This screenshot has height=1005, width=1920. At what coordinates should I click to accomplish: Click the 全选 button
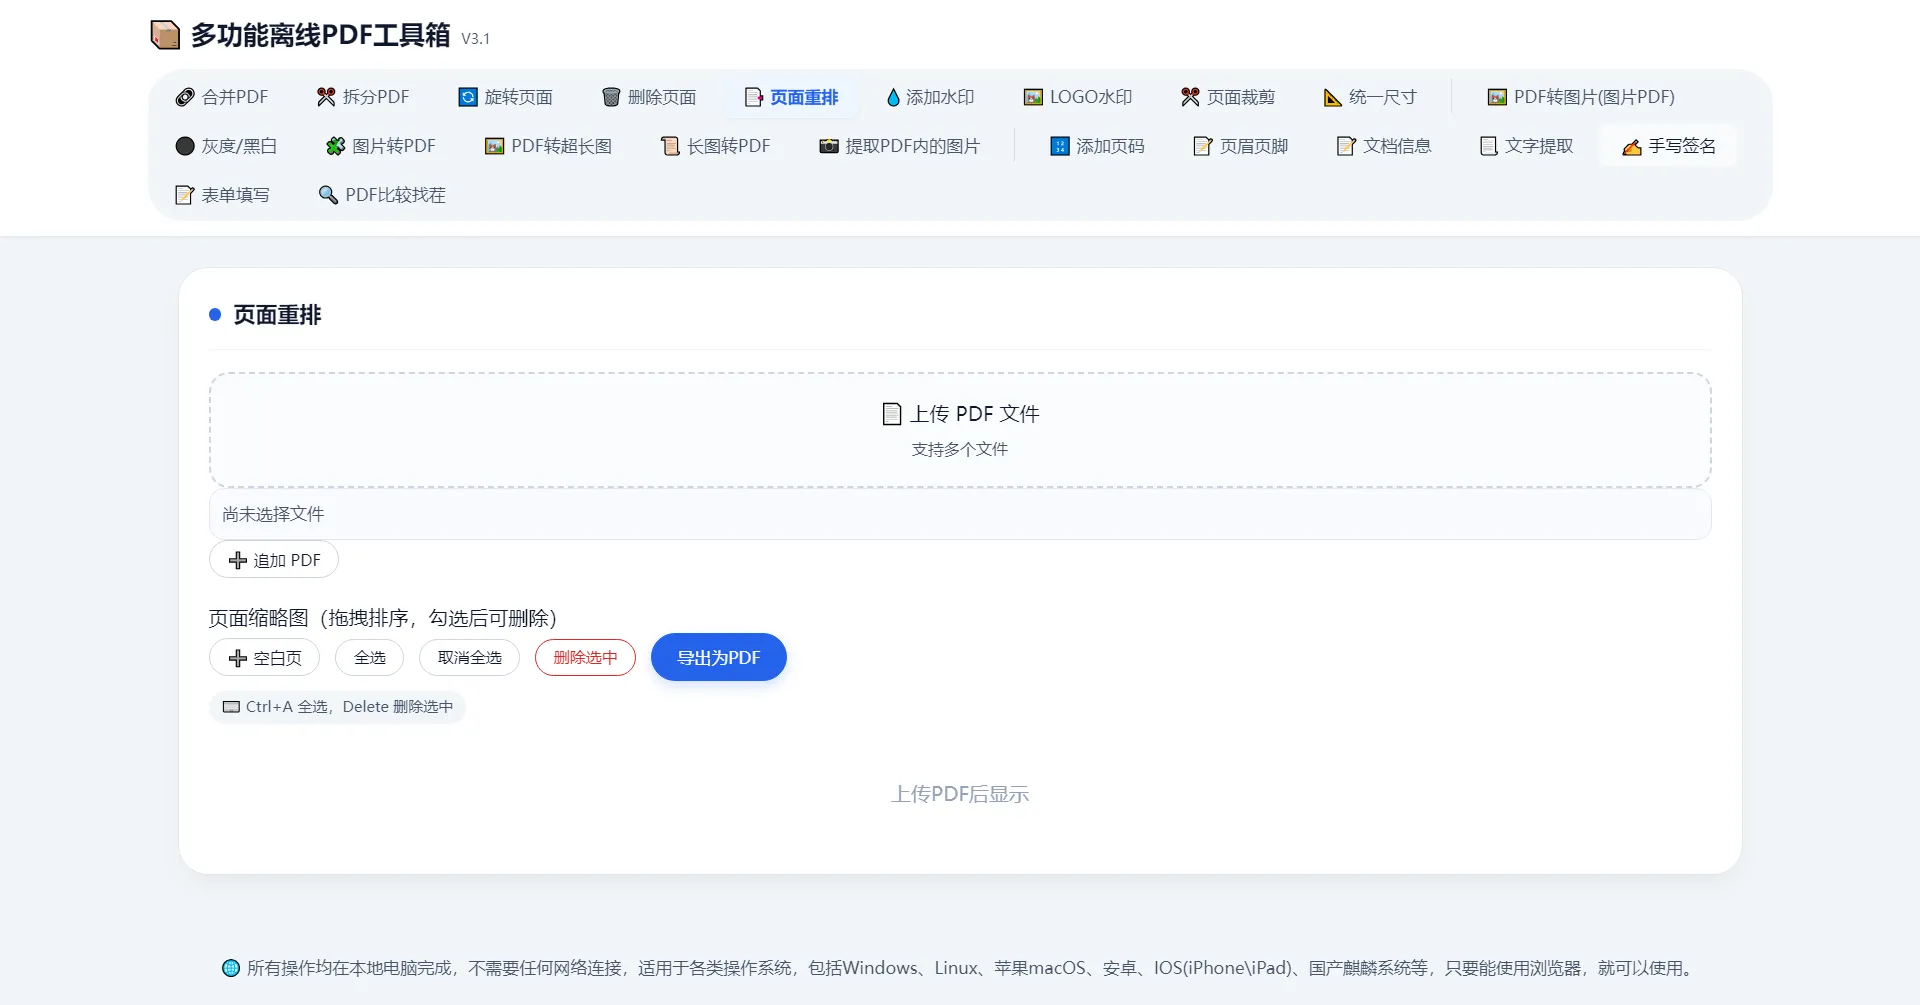[x=370, y=658]
